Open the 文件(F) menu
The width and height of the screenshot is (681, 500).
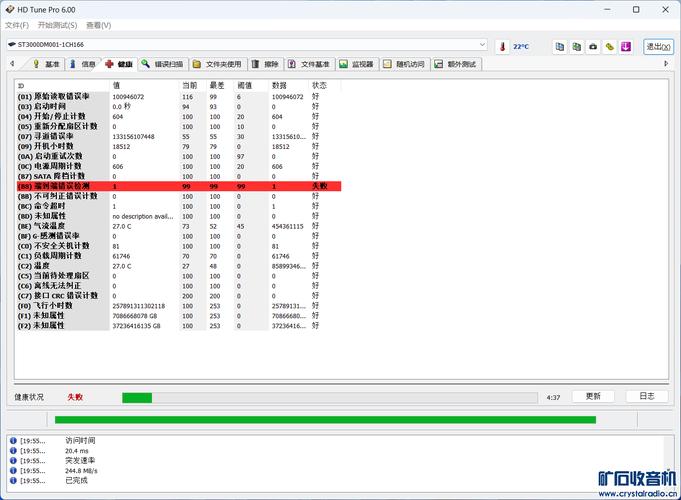point(17,25)
